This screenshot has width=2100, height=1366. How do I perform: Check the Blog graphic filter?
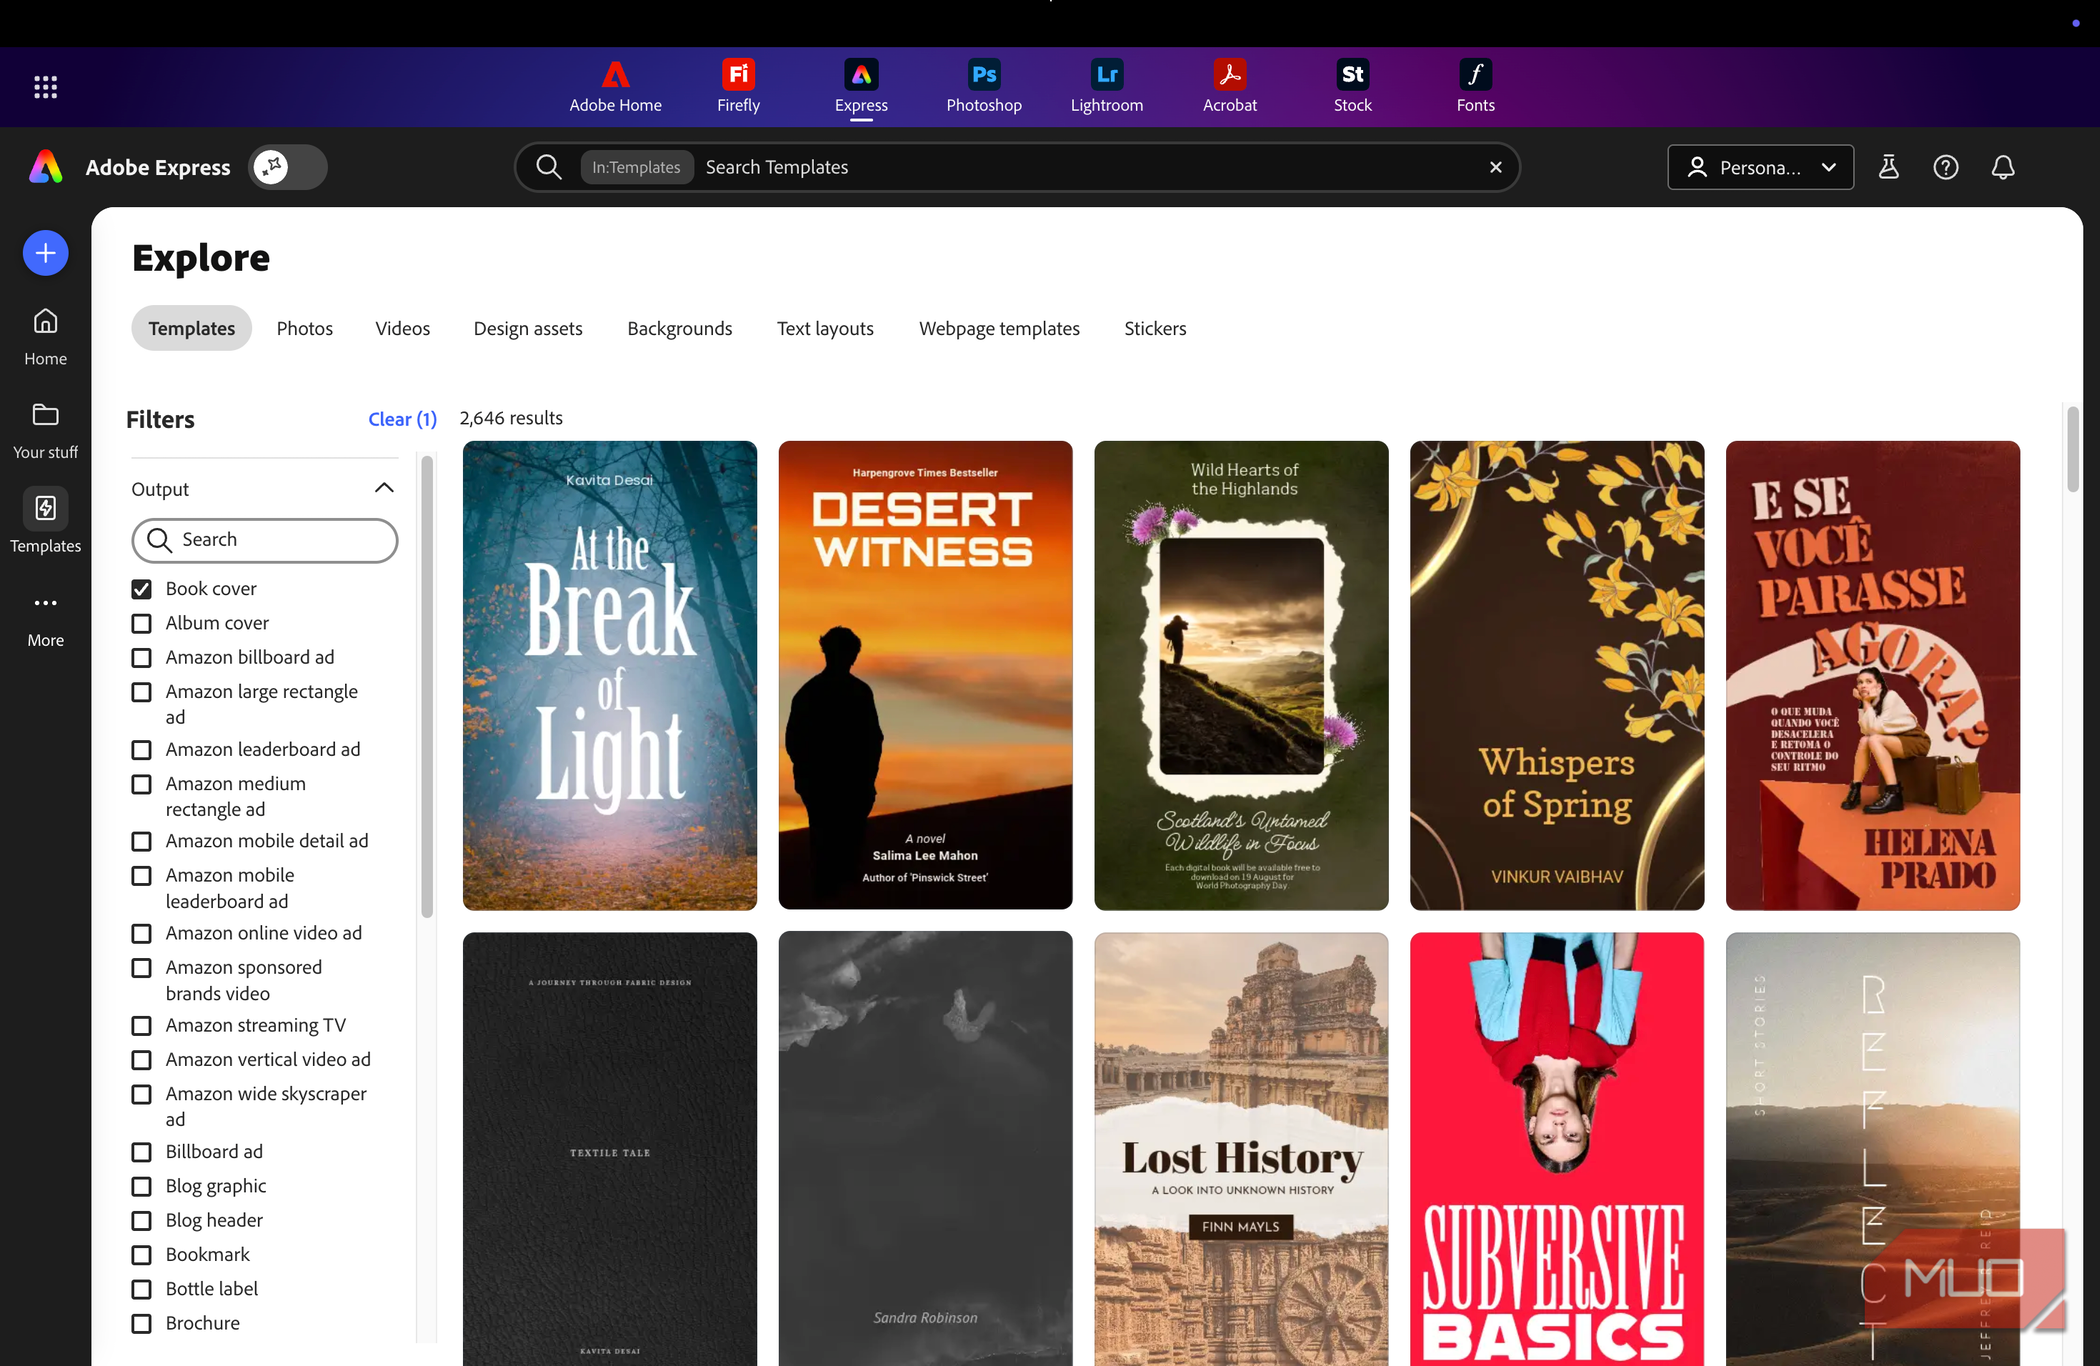point(142,1186)
